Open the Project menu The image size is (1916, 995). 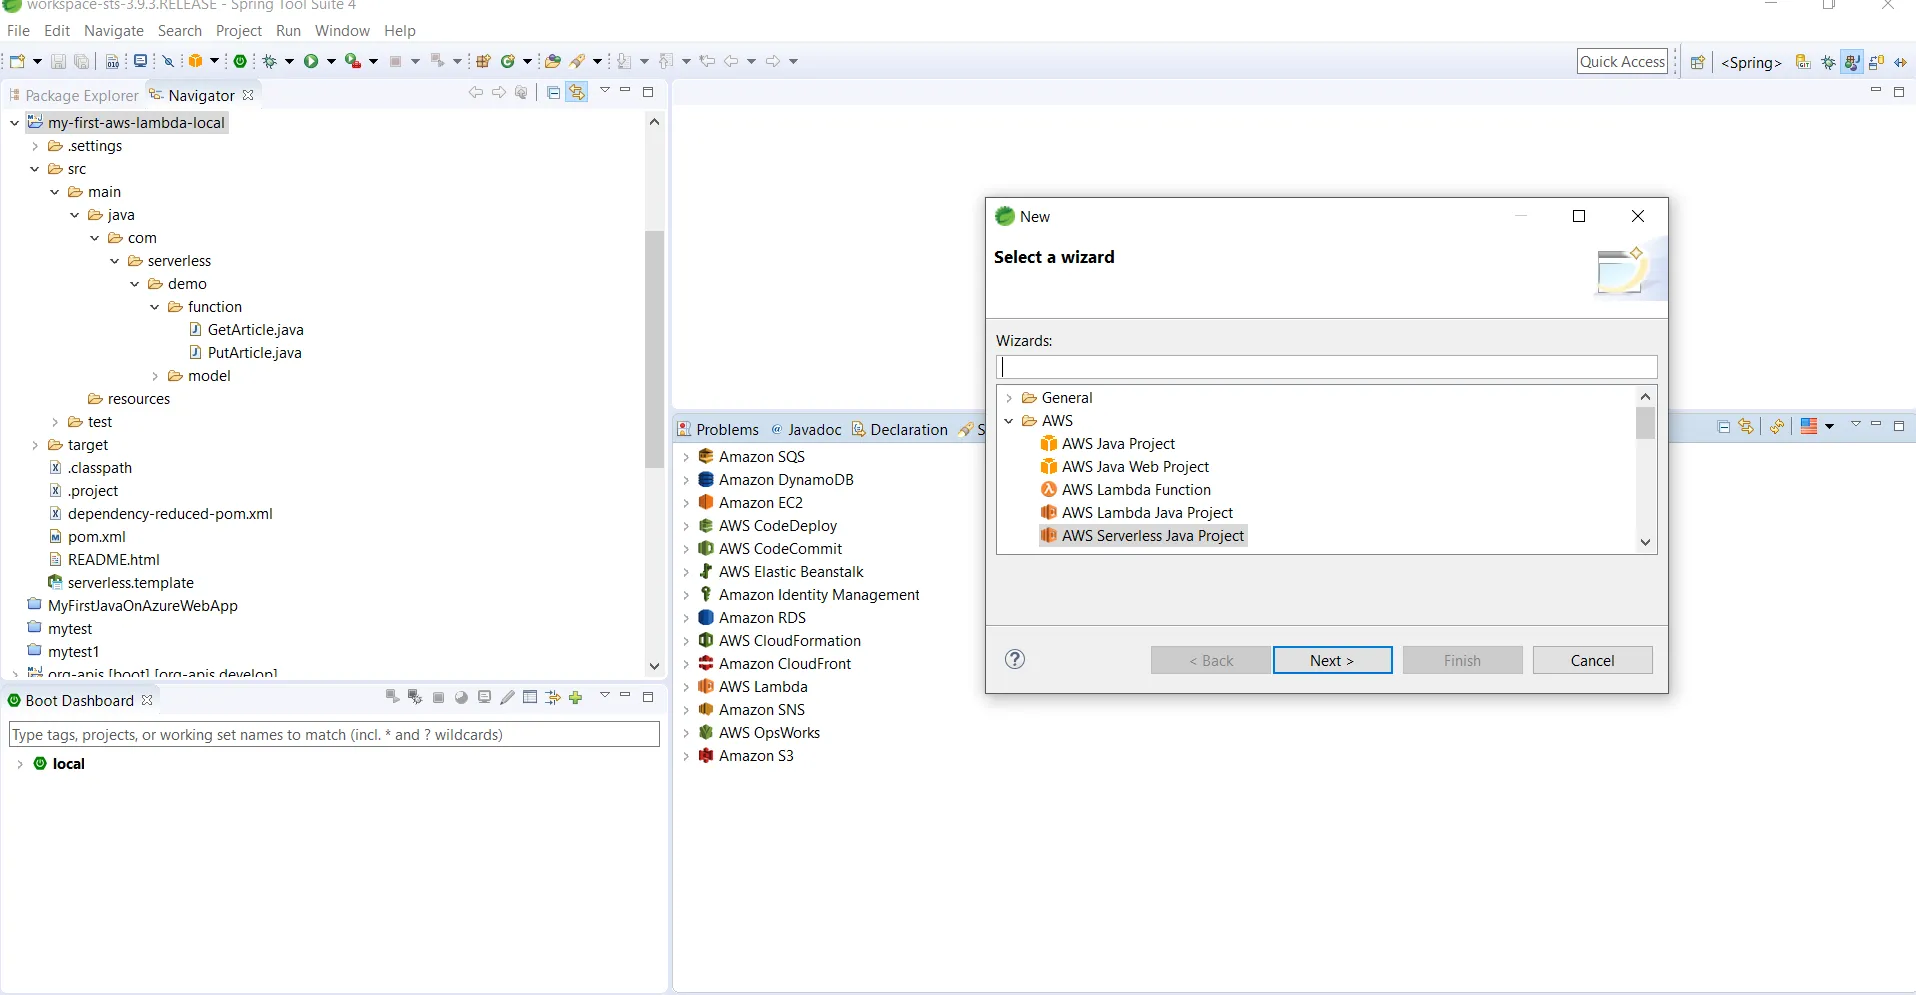[x=239, y=31]
